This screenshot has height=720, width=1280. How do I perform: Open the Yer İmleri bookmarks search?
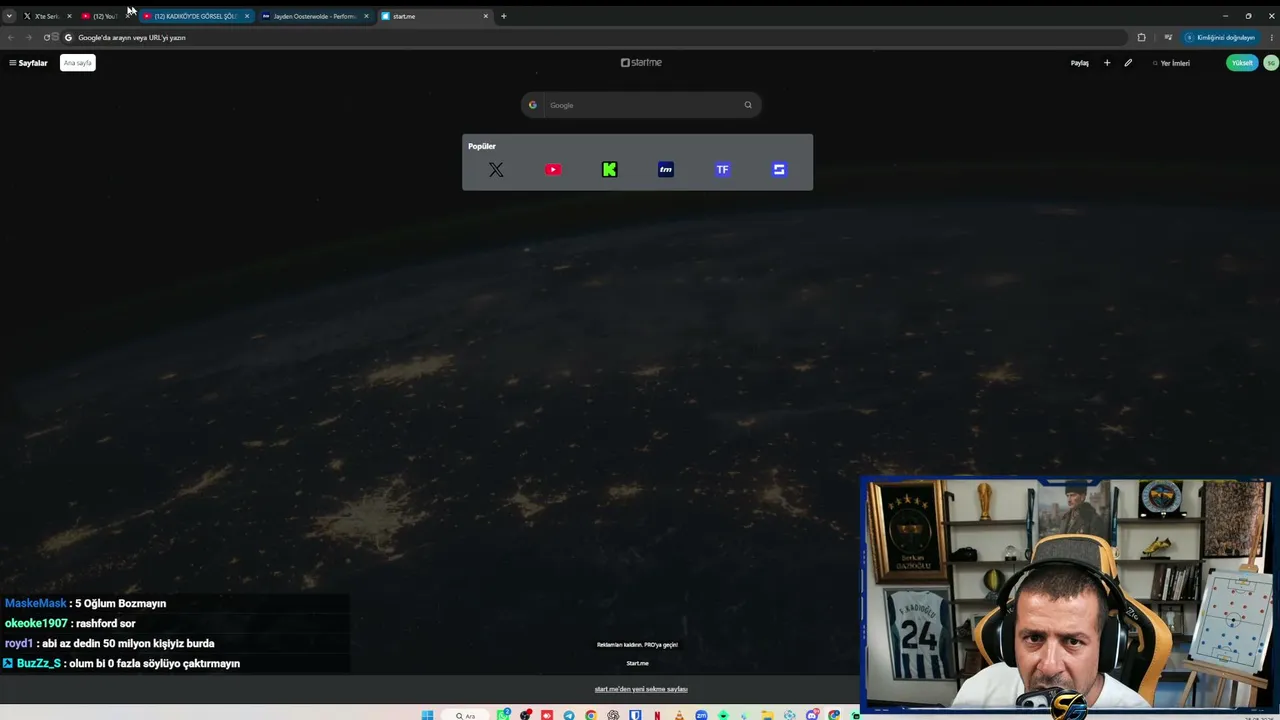point(1172,63)
